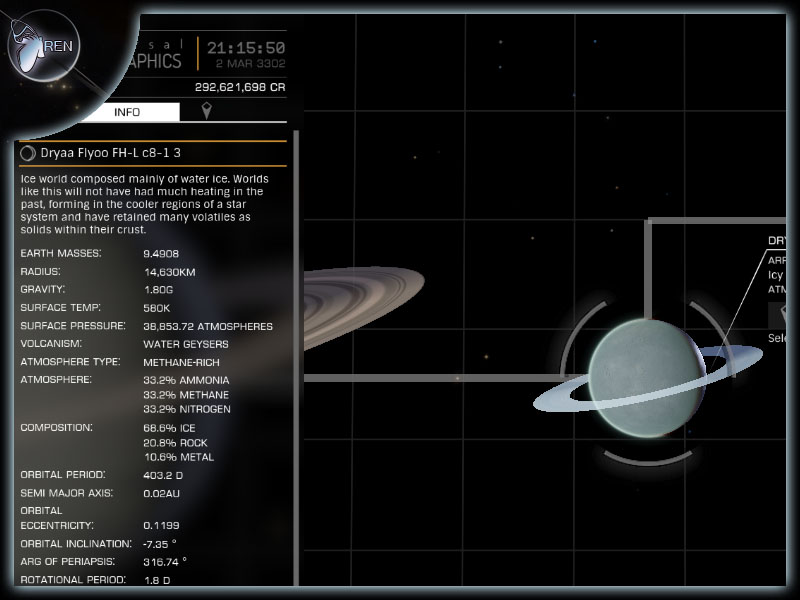Viewport: 800px width, 600px height.
Task: Click the planet icon beside Dryaa Flyoo title
Action: 28,153
